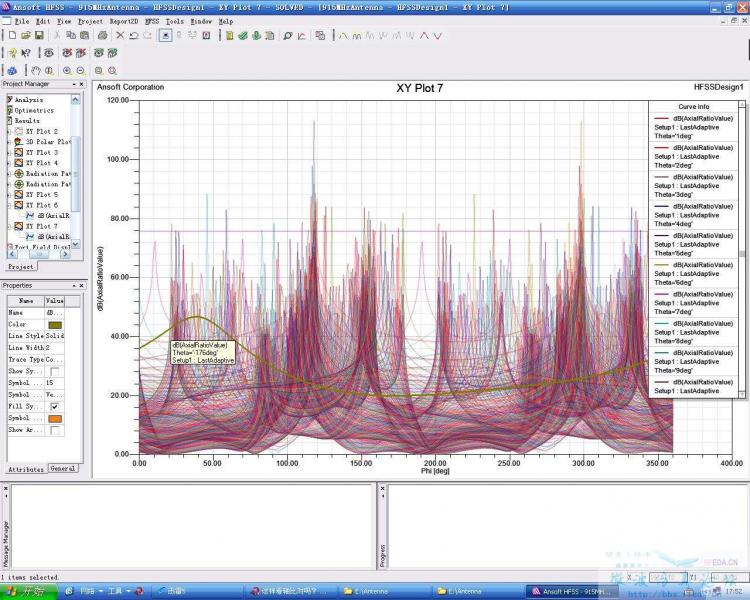The width and height of the screenshot is (750, 600).
Task: Click the Zoom In magnifier icon
Action: click(x=67, y=70)
